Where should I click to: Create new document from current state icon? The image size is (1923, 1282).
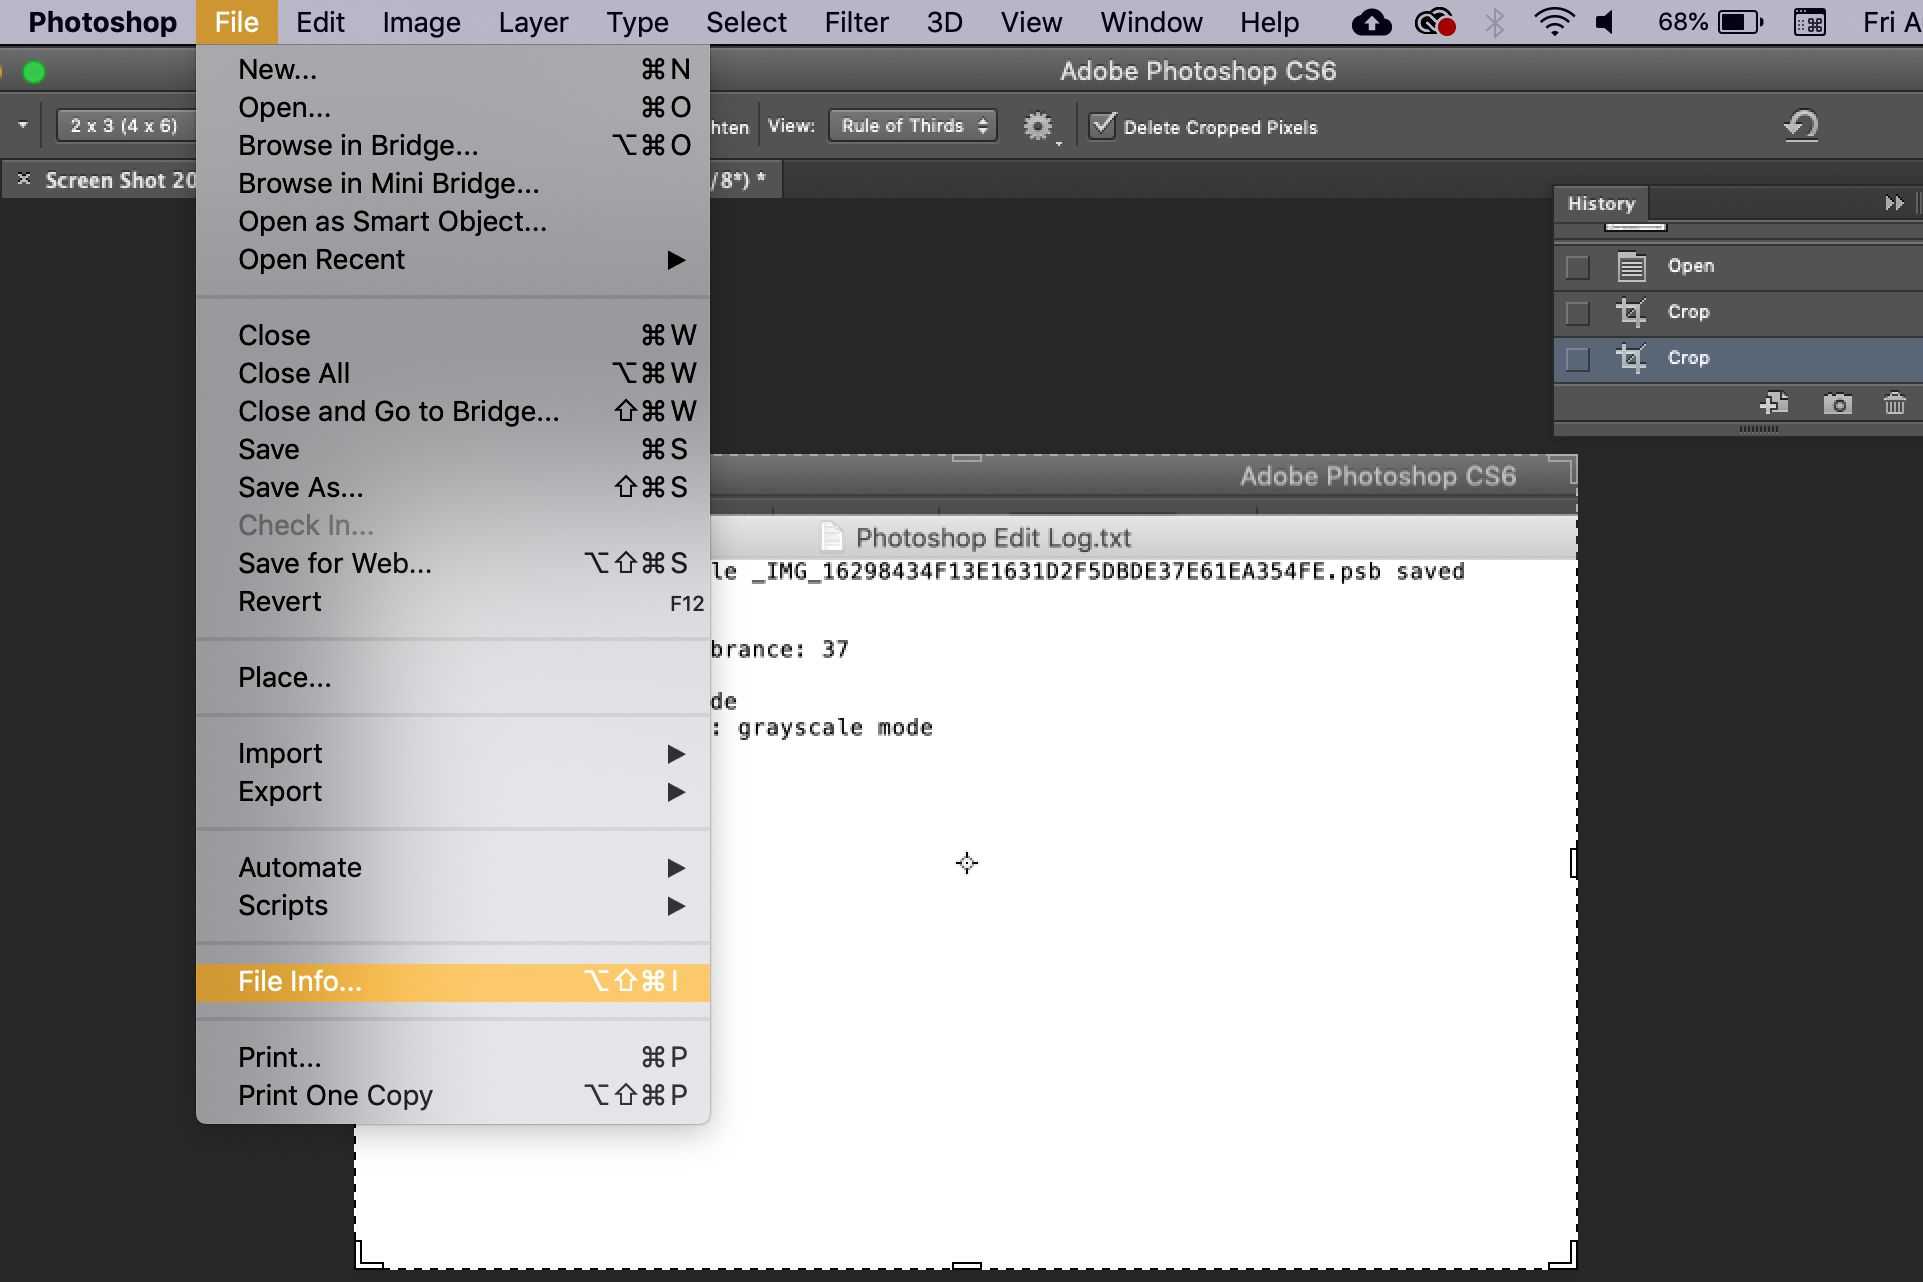(x=1775, y=403)
